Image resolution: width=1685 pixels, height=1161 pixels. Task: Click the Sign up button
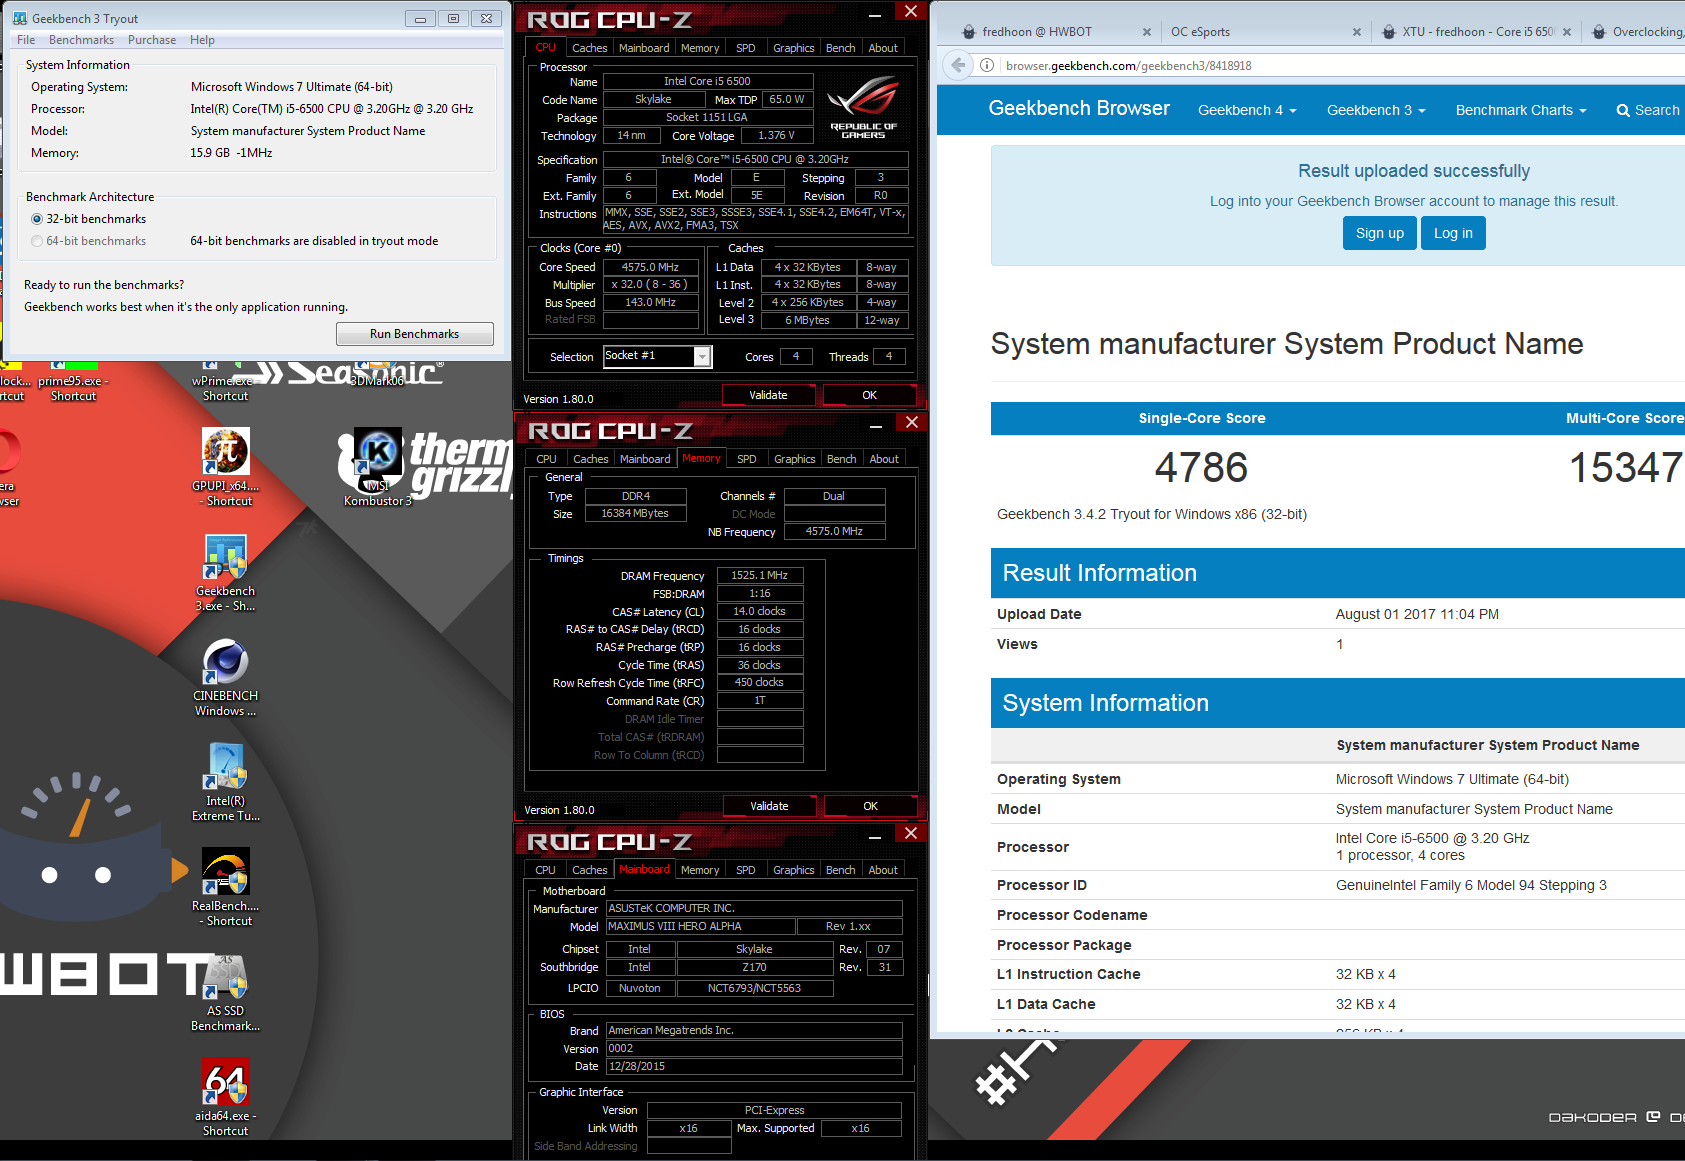click(1380, 233)
